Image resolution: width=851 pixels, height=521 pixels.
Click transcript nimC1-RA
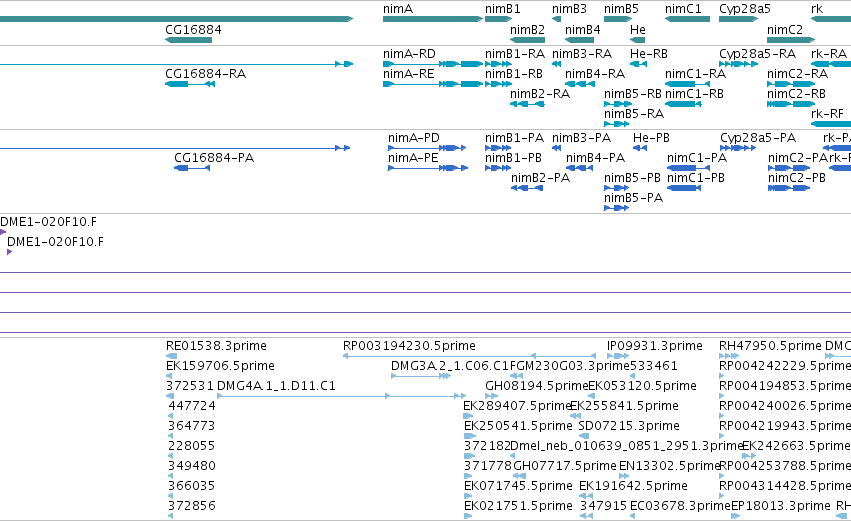pos(687,84)
